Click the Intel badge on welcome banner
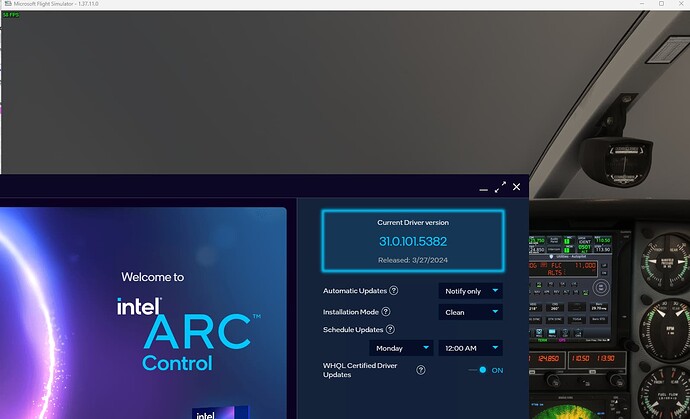The height and width of the screenshot is (419, 690). (220, 412)
